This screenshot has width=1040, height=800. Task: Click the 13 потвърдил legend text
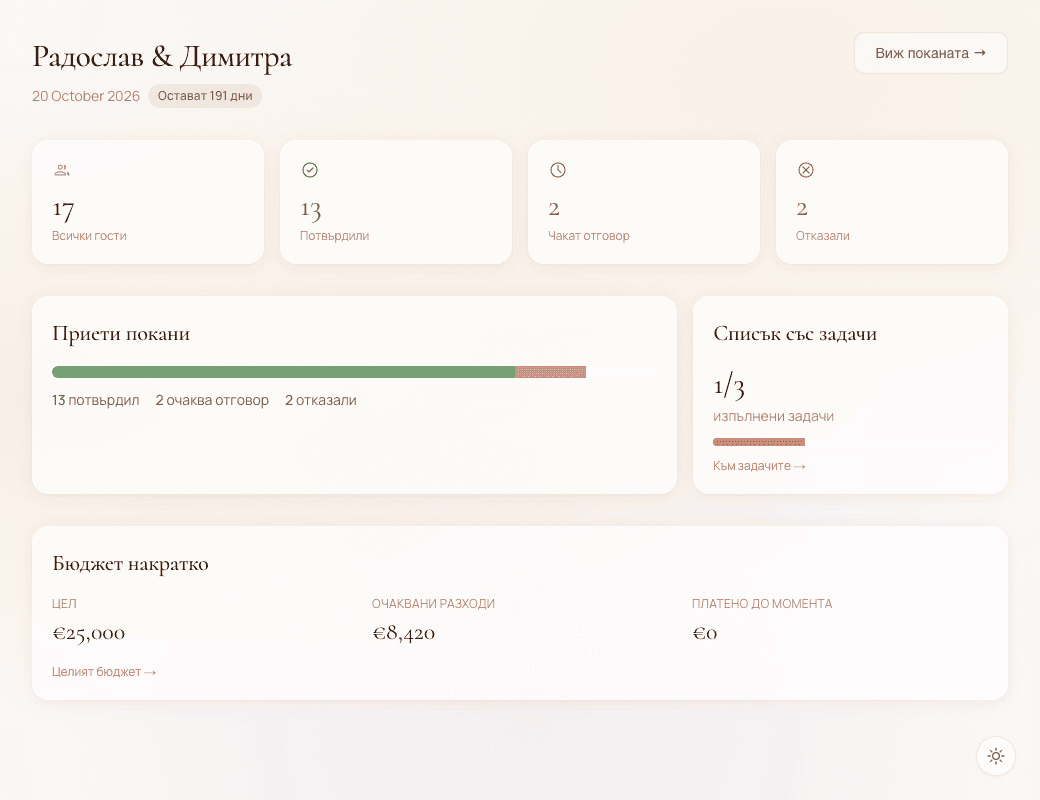coord(96,400)
